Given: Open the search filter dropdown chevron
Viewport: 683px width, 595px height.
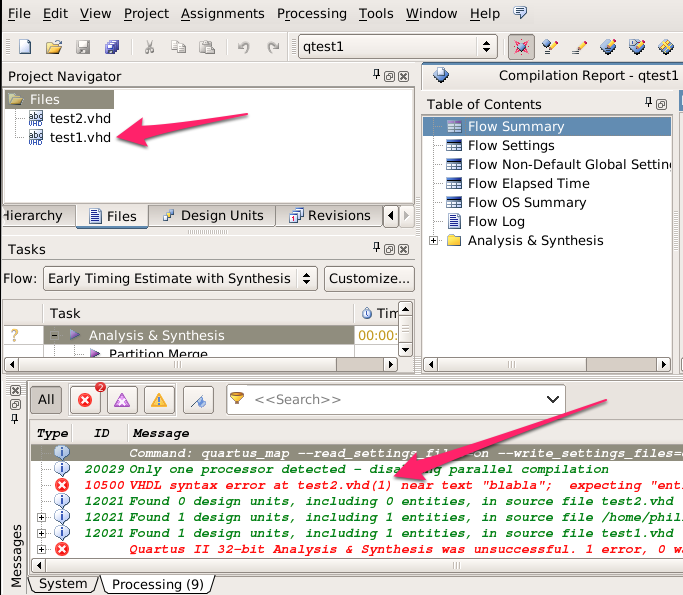Looking at the screenshot, I should coord(553,399).
